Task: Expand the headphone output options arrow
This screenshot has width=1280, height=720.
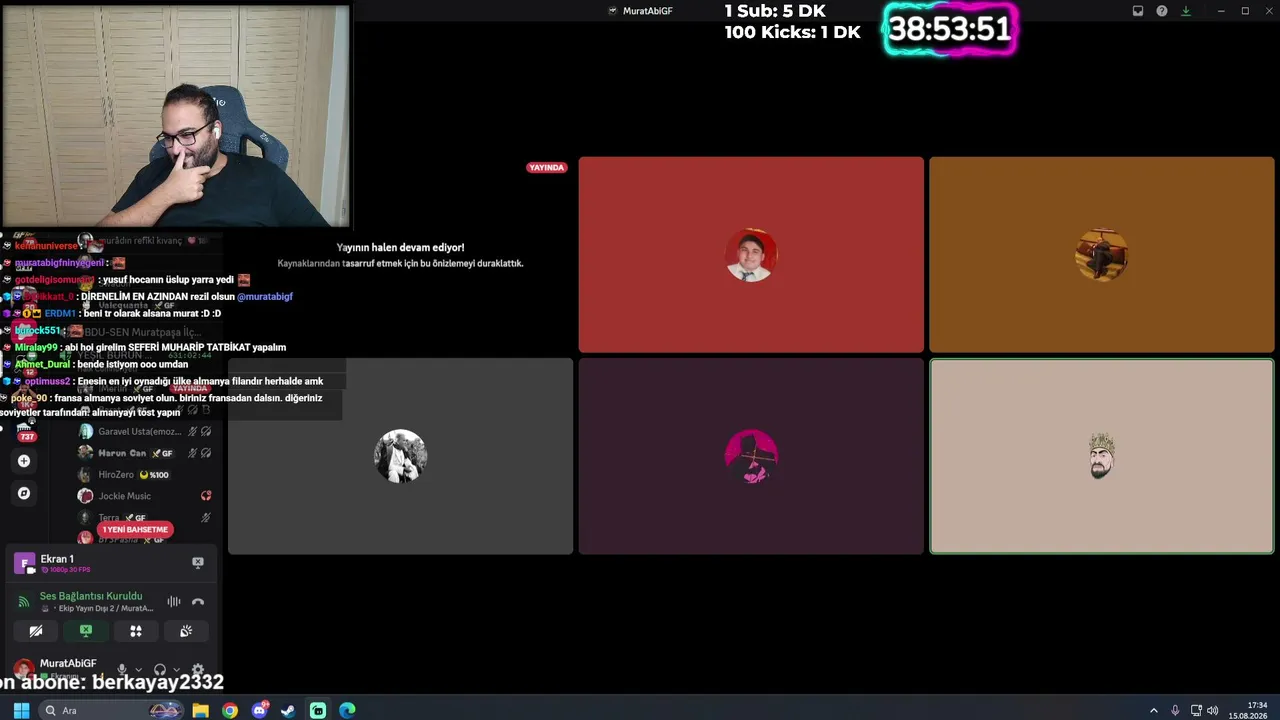Action: (x=176, y=670)
